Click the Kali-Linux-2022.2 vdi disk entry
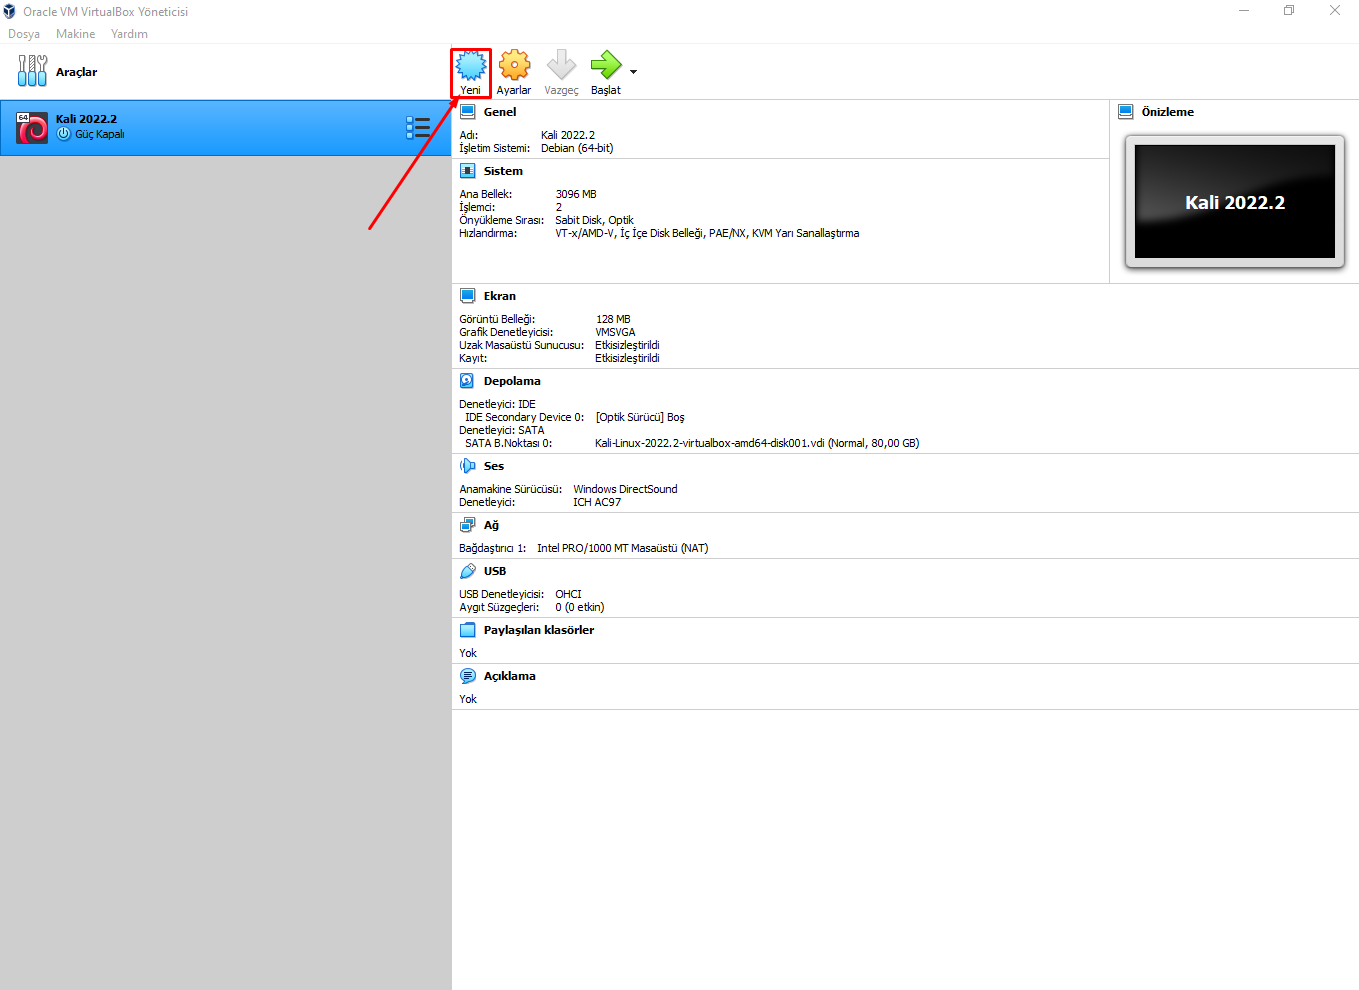1359x990 pixels. click(757, 443)
